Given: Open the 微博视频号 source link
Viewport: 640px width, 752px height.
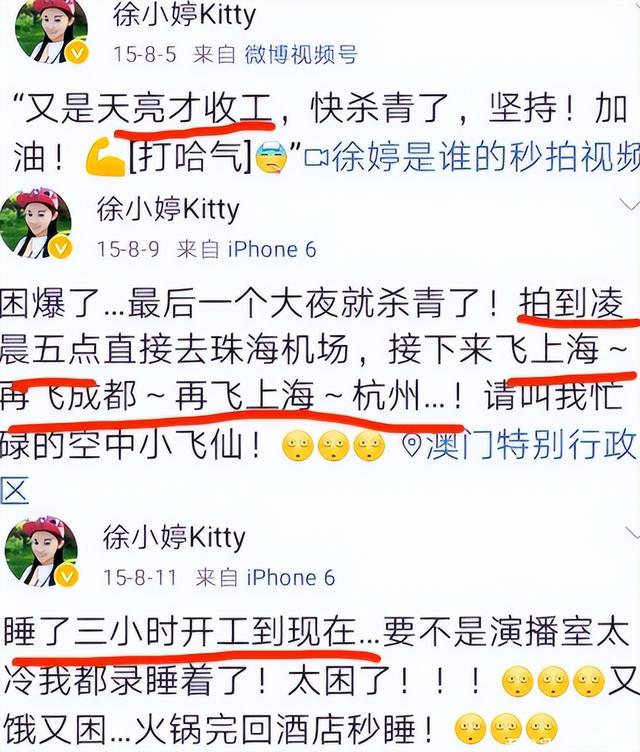Looking at the screenshot, I should coord(301,55).
